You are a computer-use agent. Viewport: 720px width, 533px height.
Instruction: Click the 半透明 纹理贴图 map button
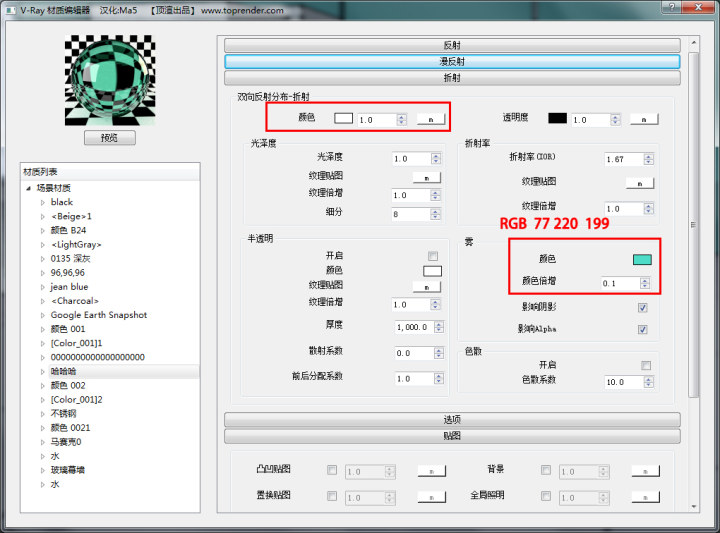[x=427, y=287]
